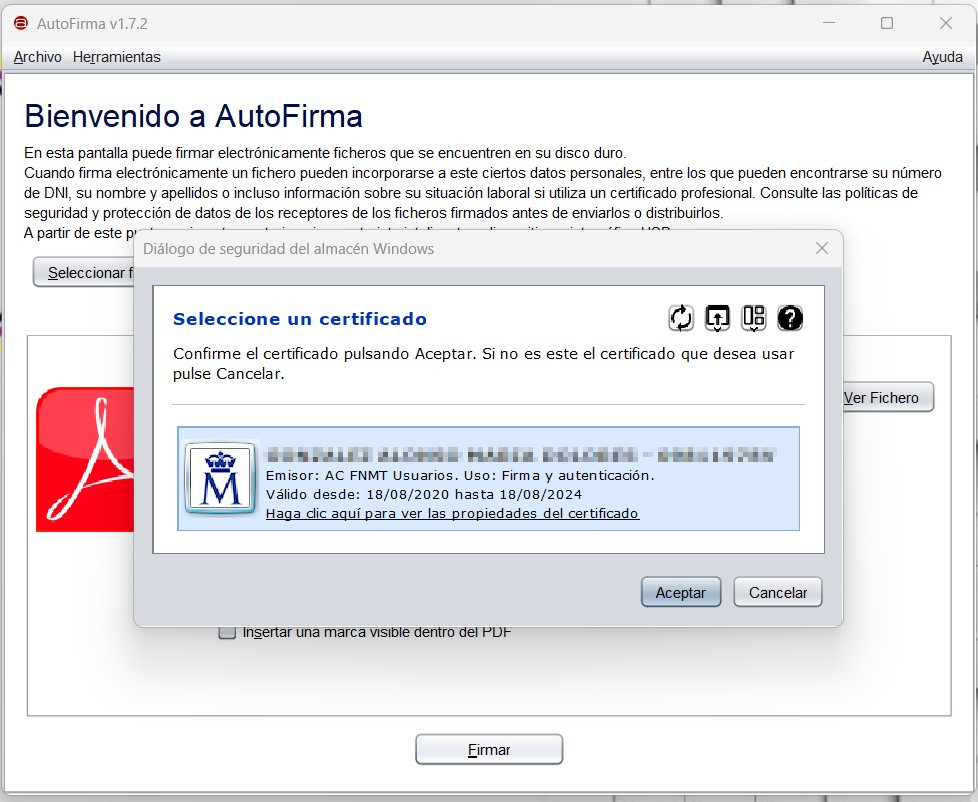978x802 pixels.
Task: Open certificate store from file icon
Action: tap(717, 318)
